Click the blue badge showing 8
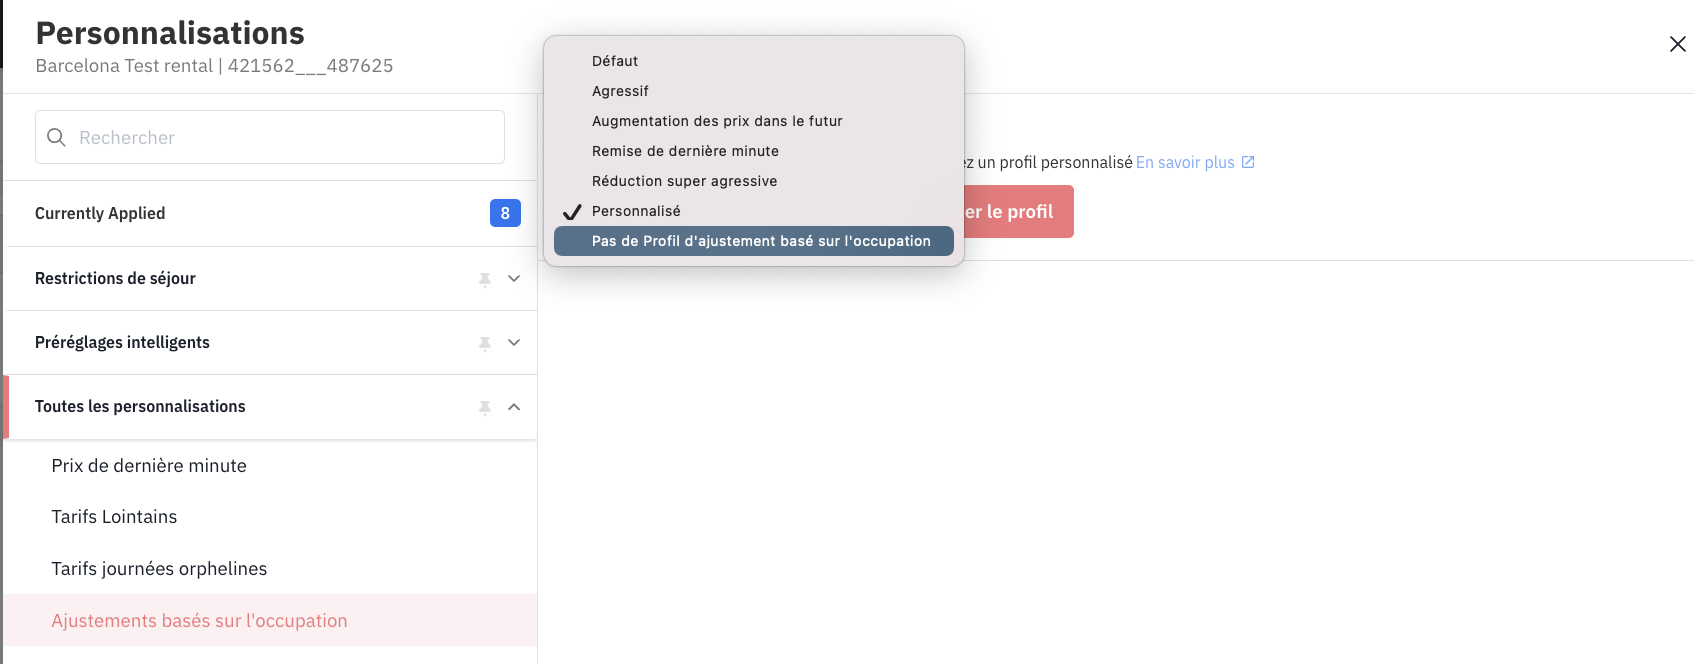This screenshot has height=664, width=1694. pyautogui.click(x=505, y=213)
